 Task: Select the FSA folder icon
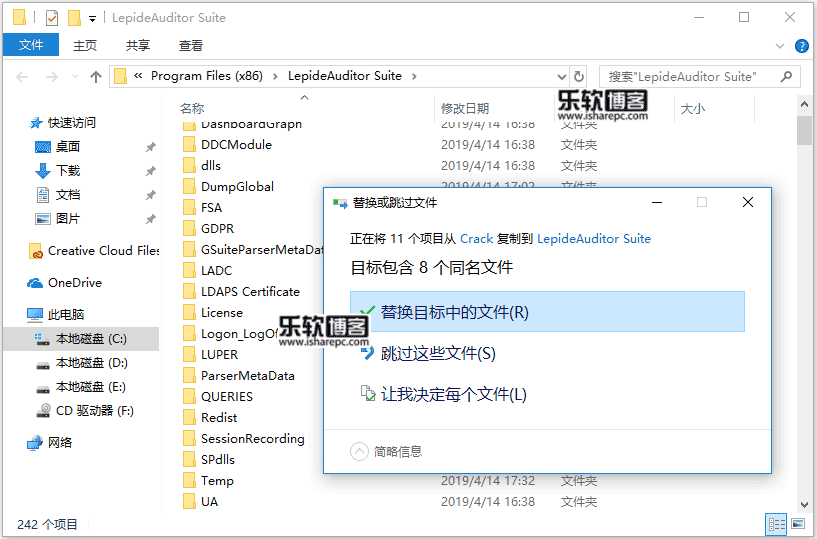pyautogui.click(x=190, y=207)
